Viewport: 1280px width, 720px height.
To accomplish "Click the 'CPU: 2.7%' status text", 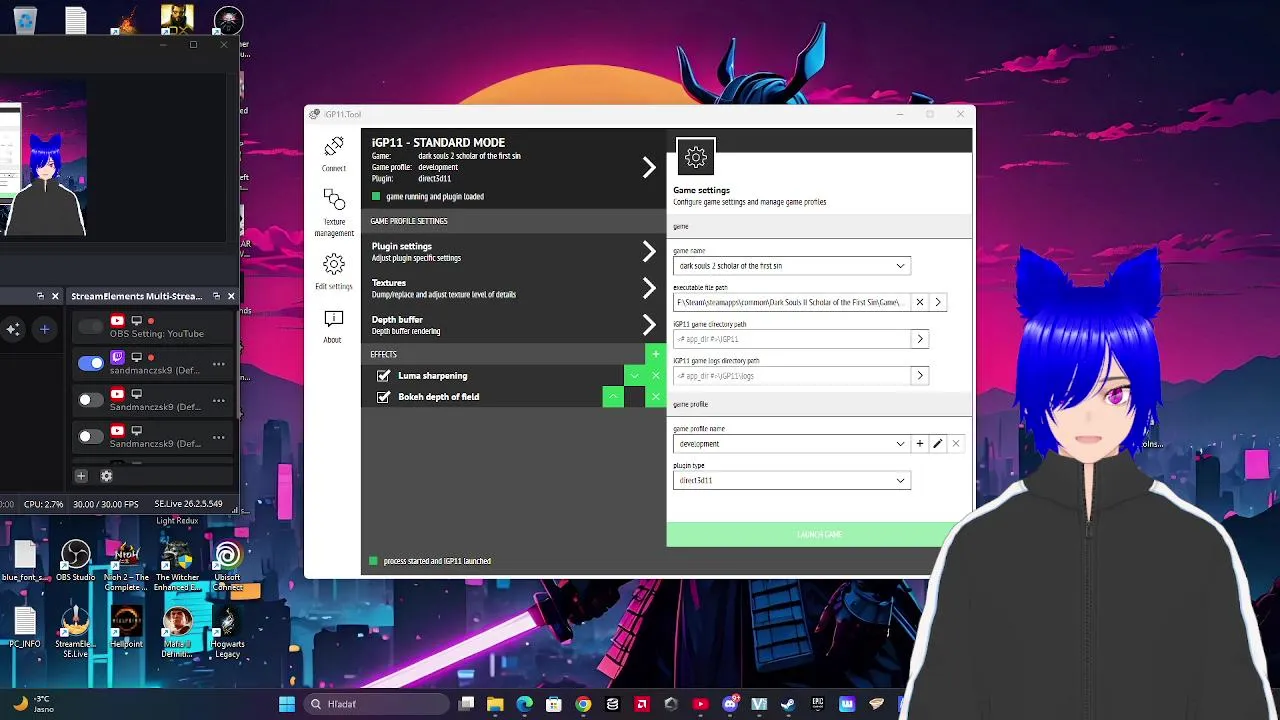I will [x=44, y=504].
